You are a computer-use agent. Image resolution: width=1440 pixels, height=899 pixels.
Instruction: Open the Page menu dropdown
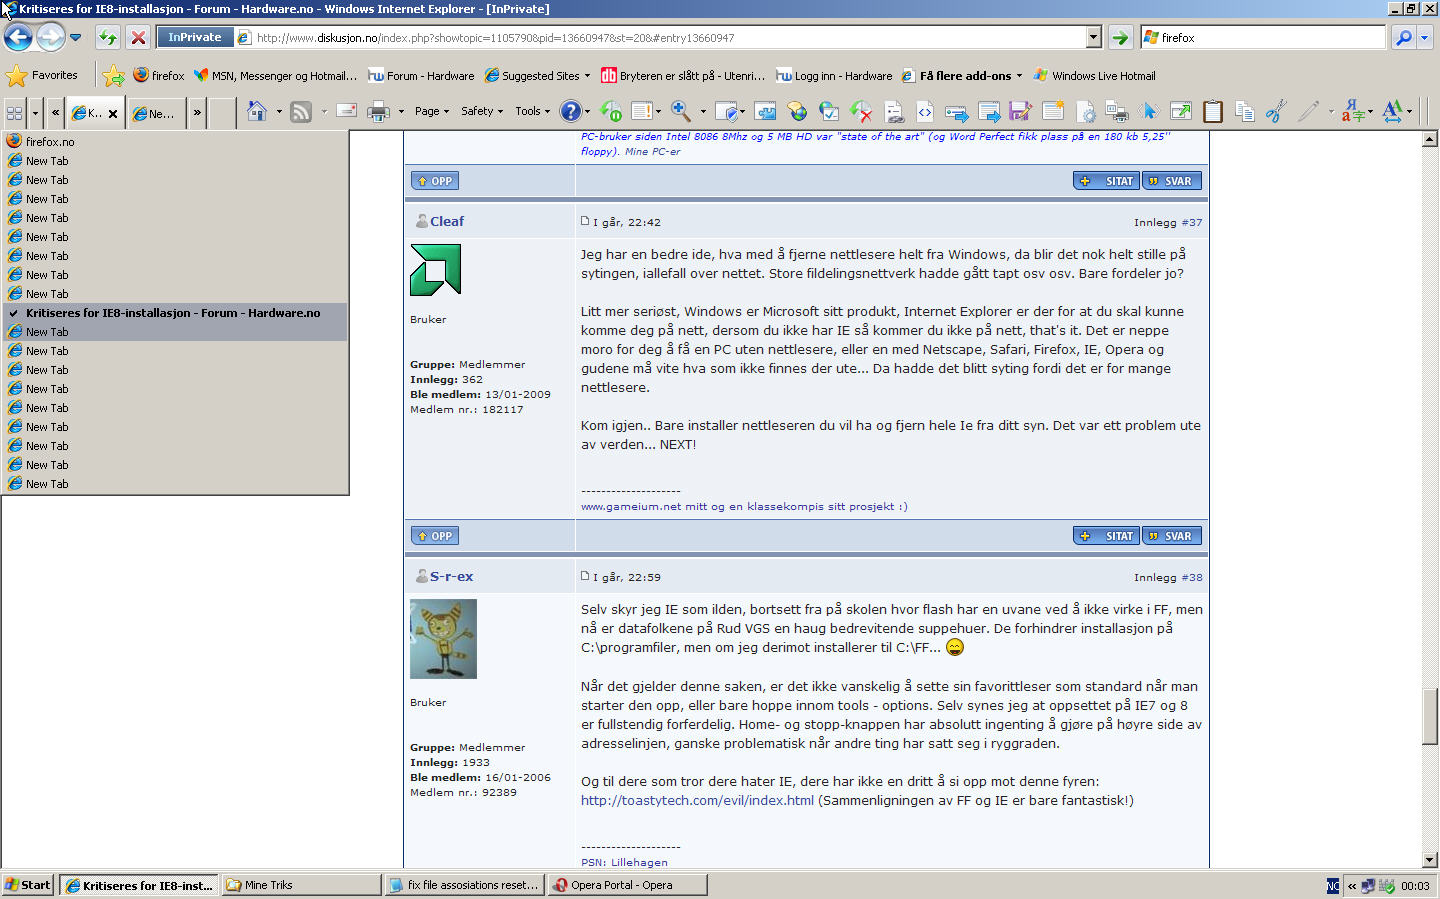coord(432,111)
